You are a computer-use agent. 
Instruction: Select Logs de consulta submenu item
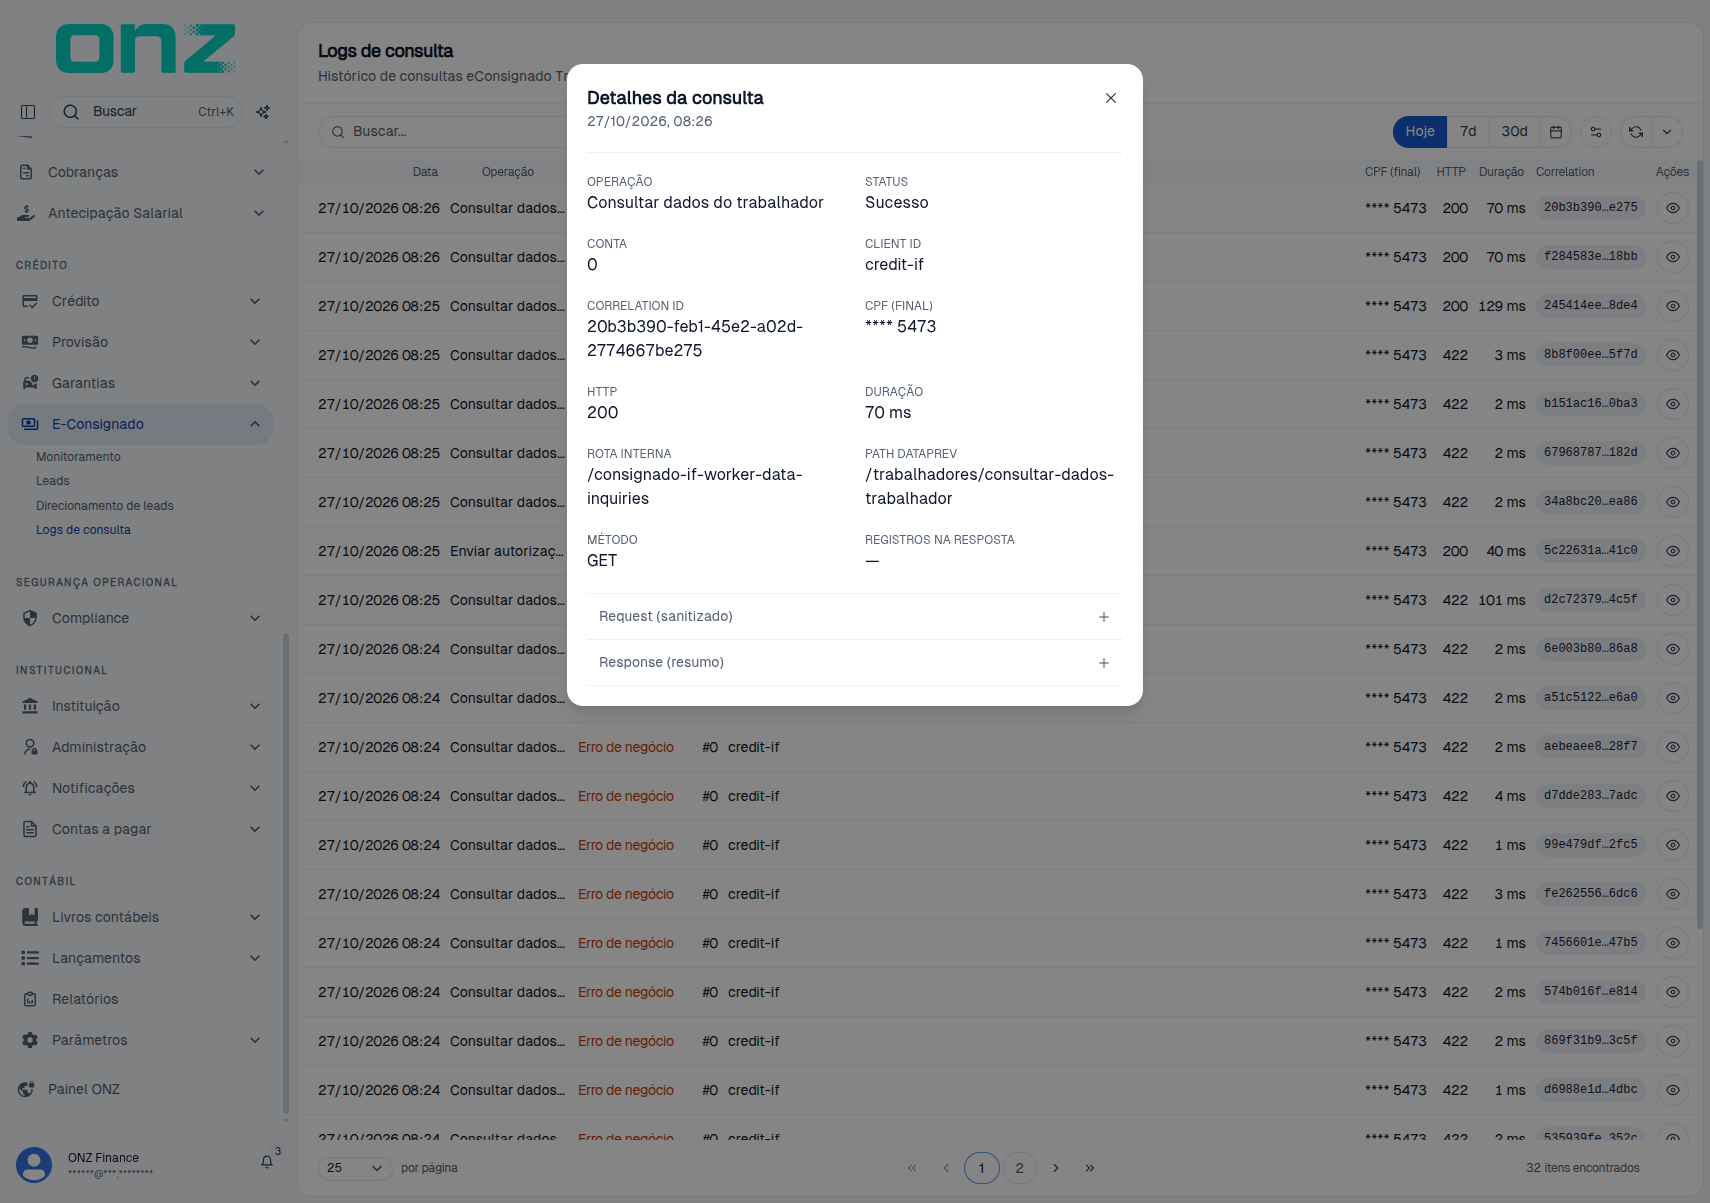tap(83, 530)
